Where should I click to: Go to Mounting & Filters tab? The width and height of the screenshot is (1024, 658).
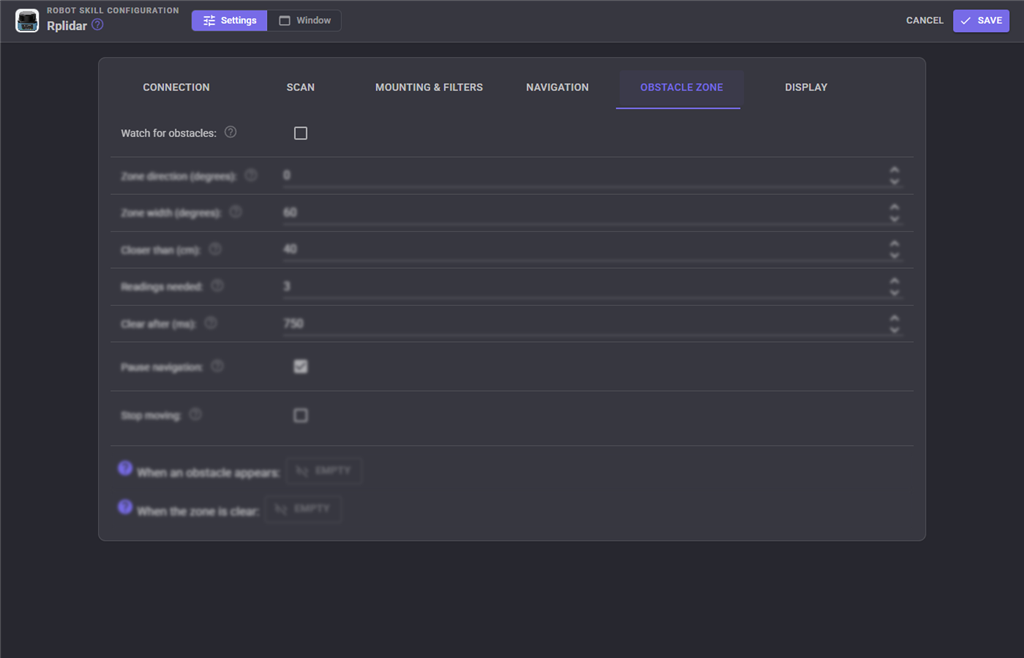[429, 87]
